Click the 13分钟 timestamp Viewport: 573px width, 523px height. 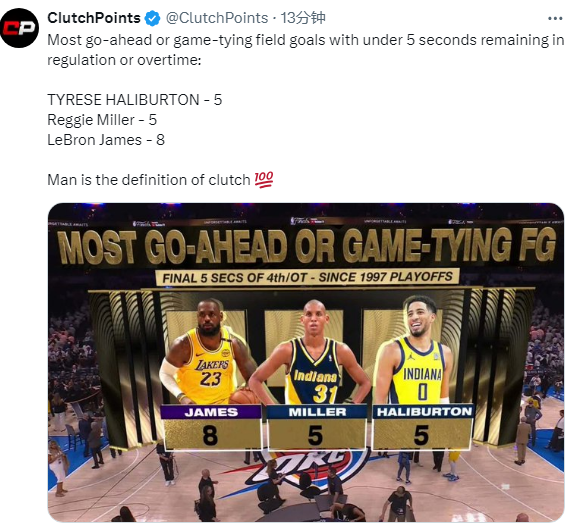pos(303,18)
